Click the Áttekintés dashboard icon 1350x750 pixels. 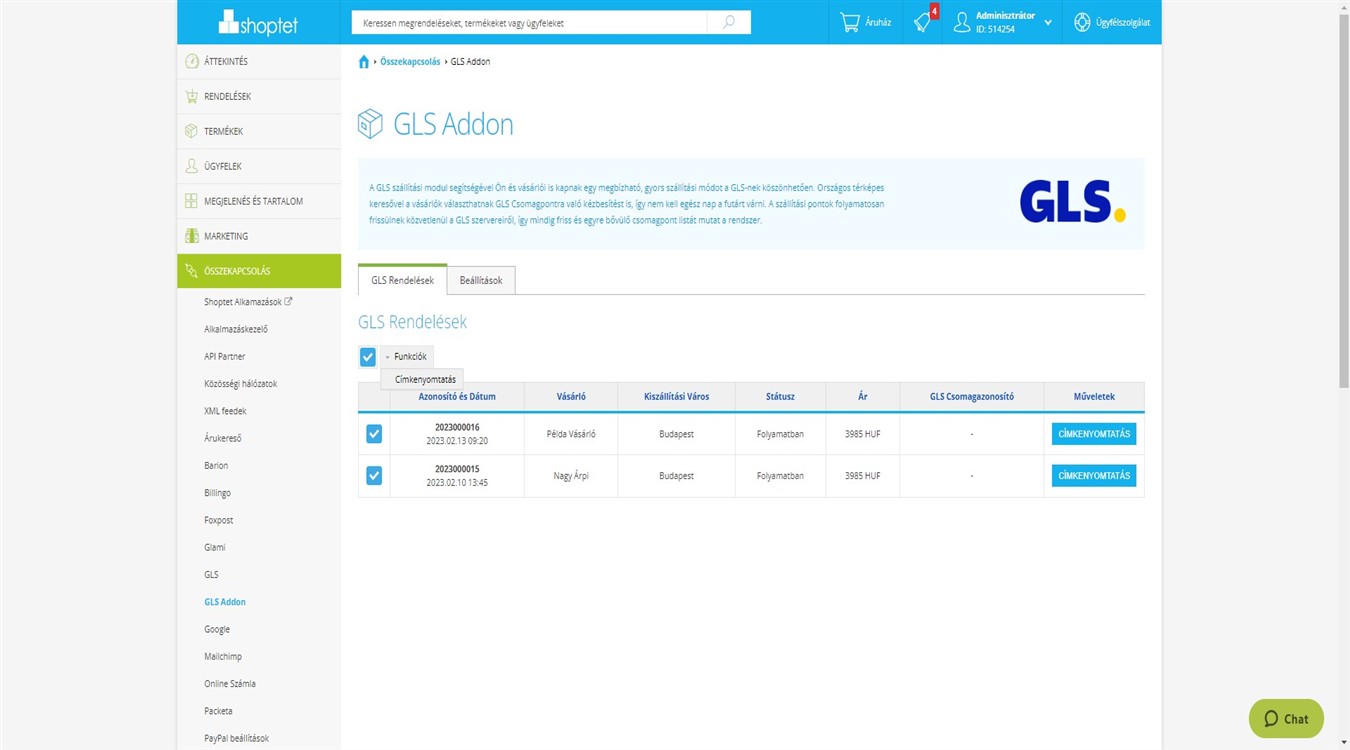[x=191, y=61]
